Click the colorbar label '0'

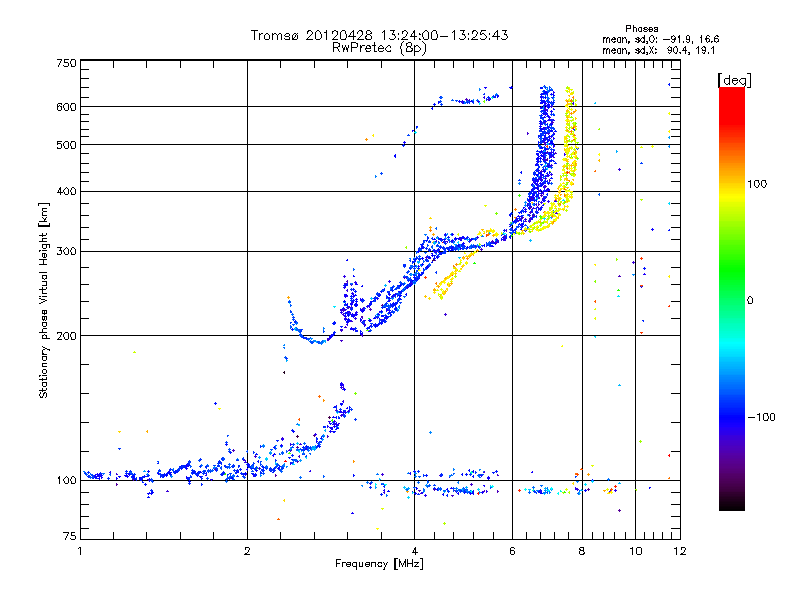pyautogui.click(x=749, y=300)
